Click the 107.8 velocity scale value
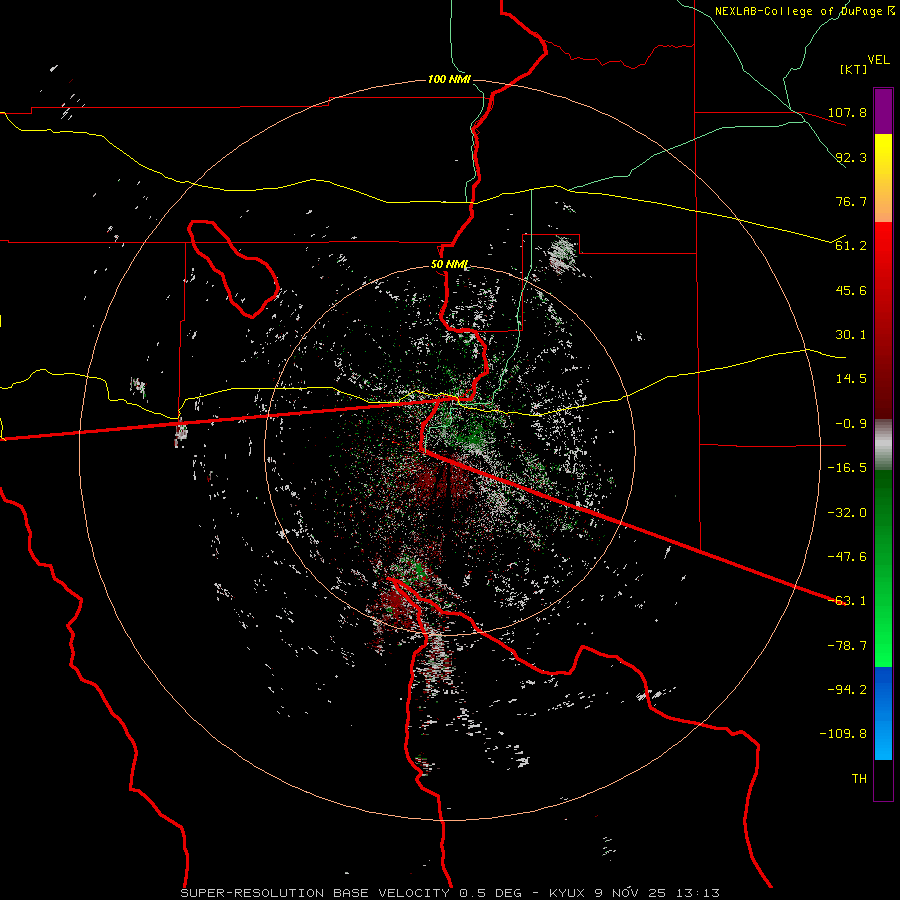This screenshot has height=900, width=900. pyautogui.click(x=847, y=112)
